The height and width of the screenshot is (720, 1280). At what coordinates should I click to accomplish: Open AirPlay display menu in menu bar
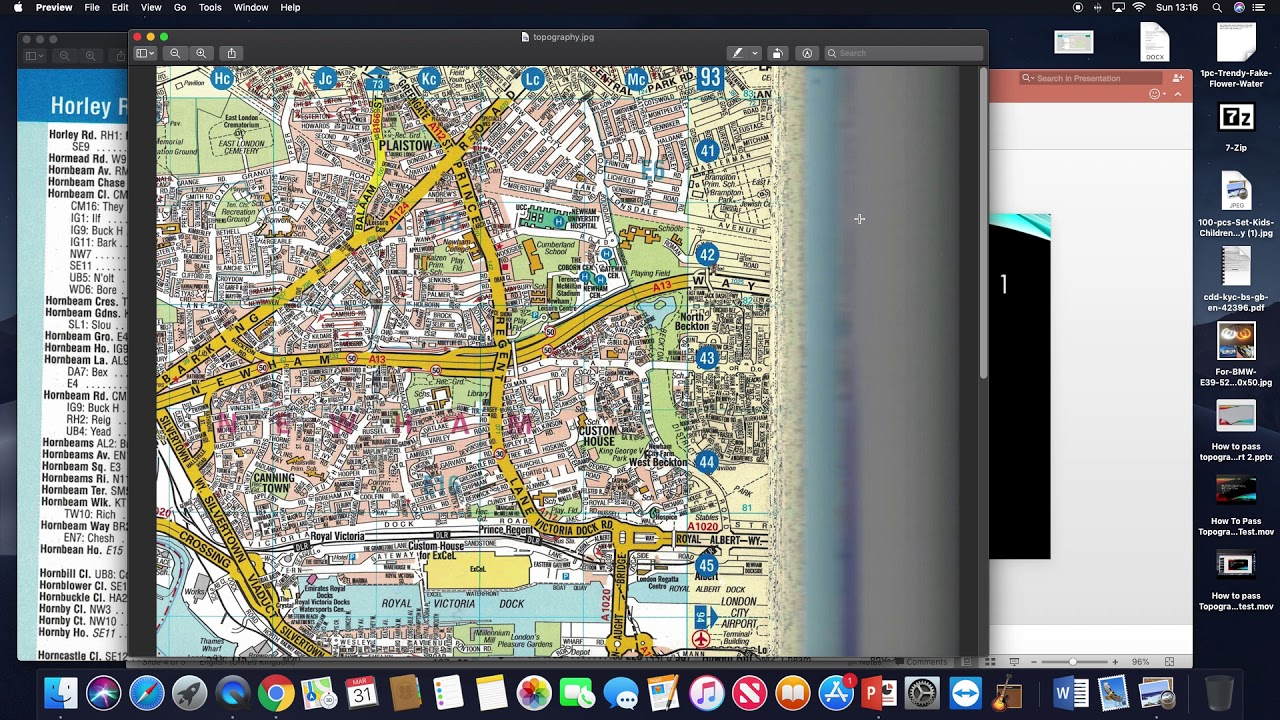[1119, 7]
